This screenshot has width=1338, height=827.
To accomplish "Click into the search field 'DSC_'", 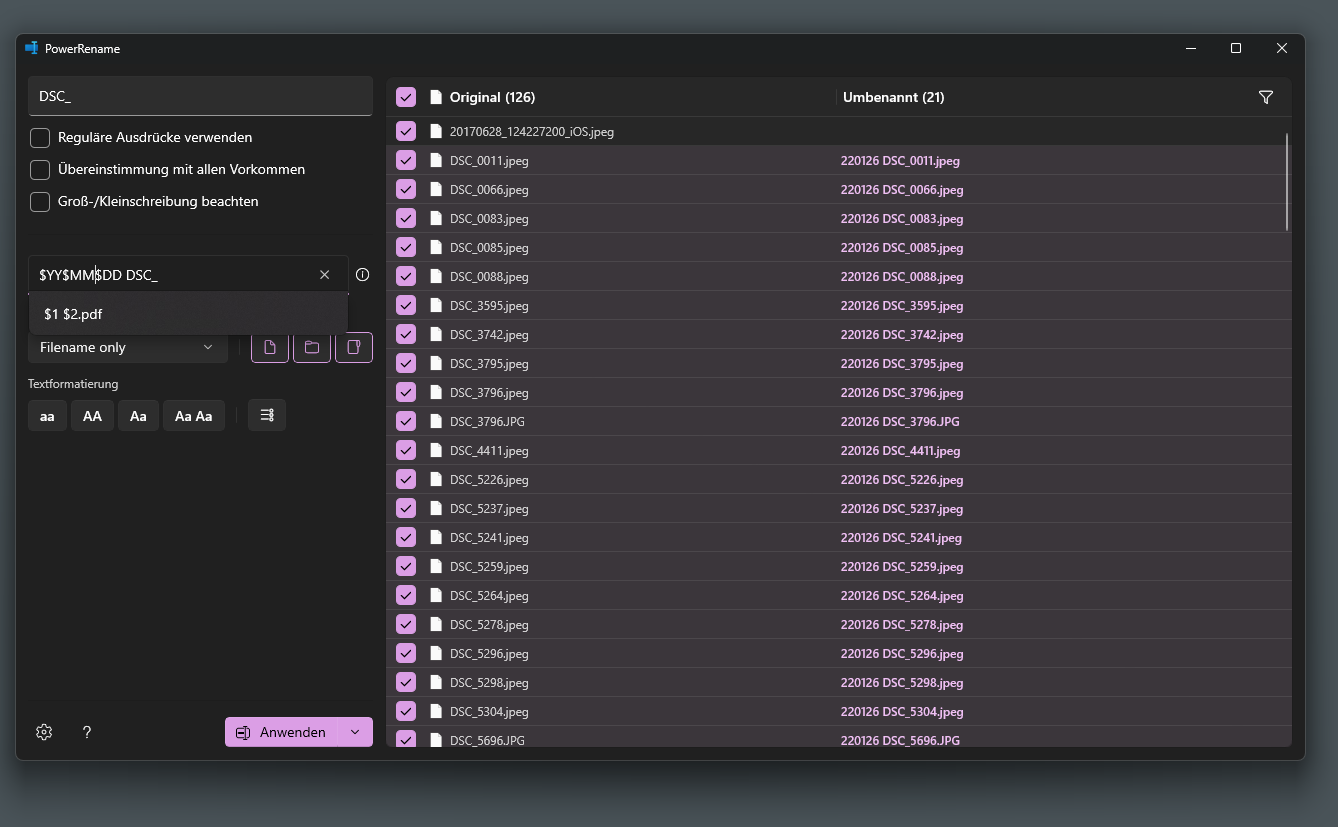I will click(x=200, y=96).
